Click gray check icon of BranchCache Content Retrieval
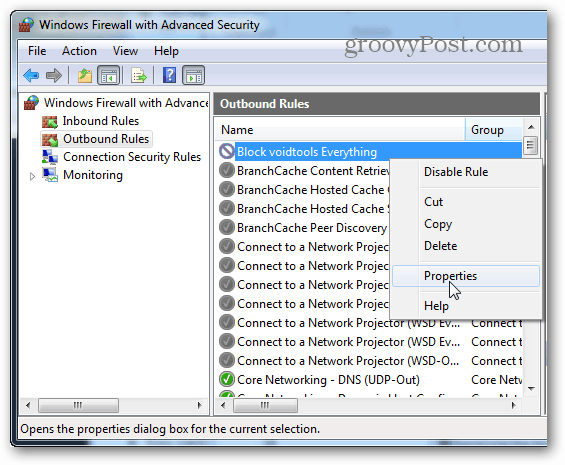The width and height of the screenshot is (565, 465). pos(227,170)
